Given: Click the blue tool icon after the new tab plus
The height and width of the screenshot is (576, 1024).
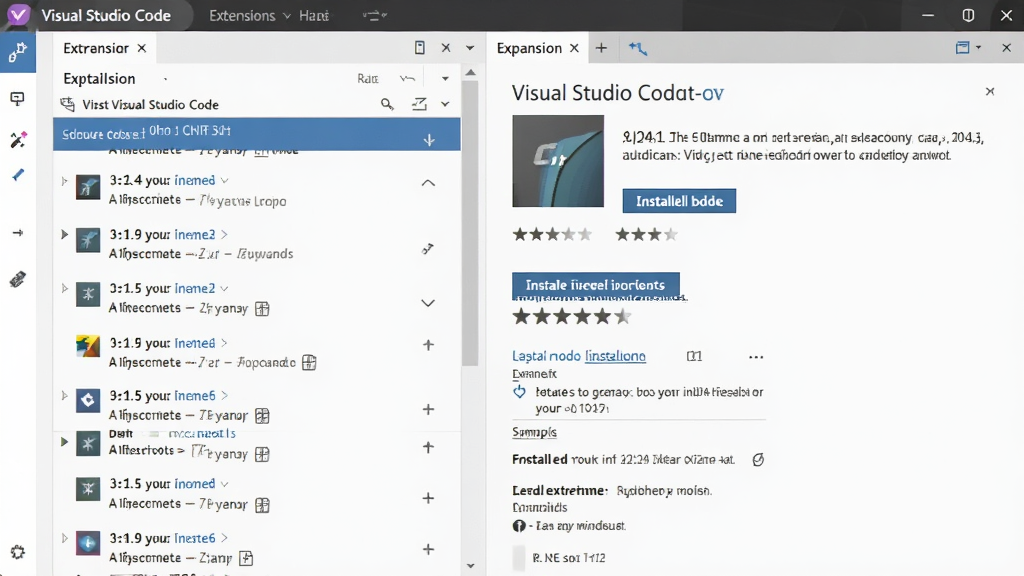Looking at the screenshot, I should pyautogui.click(x=638, y=48).
